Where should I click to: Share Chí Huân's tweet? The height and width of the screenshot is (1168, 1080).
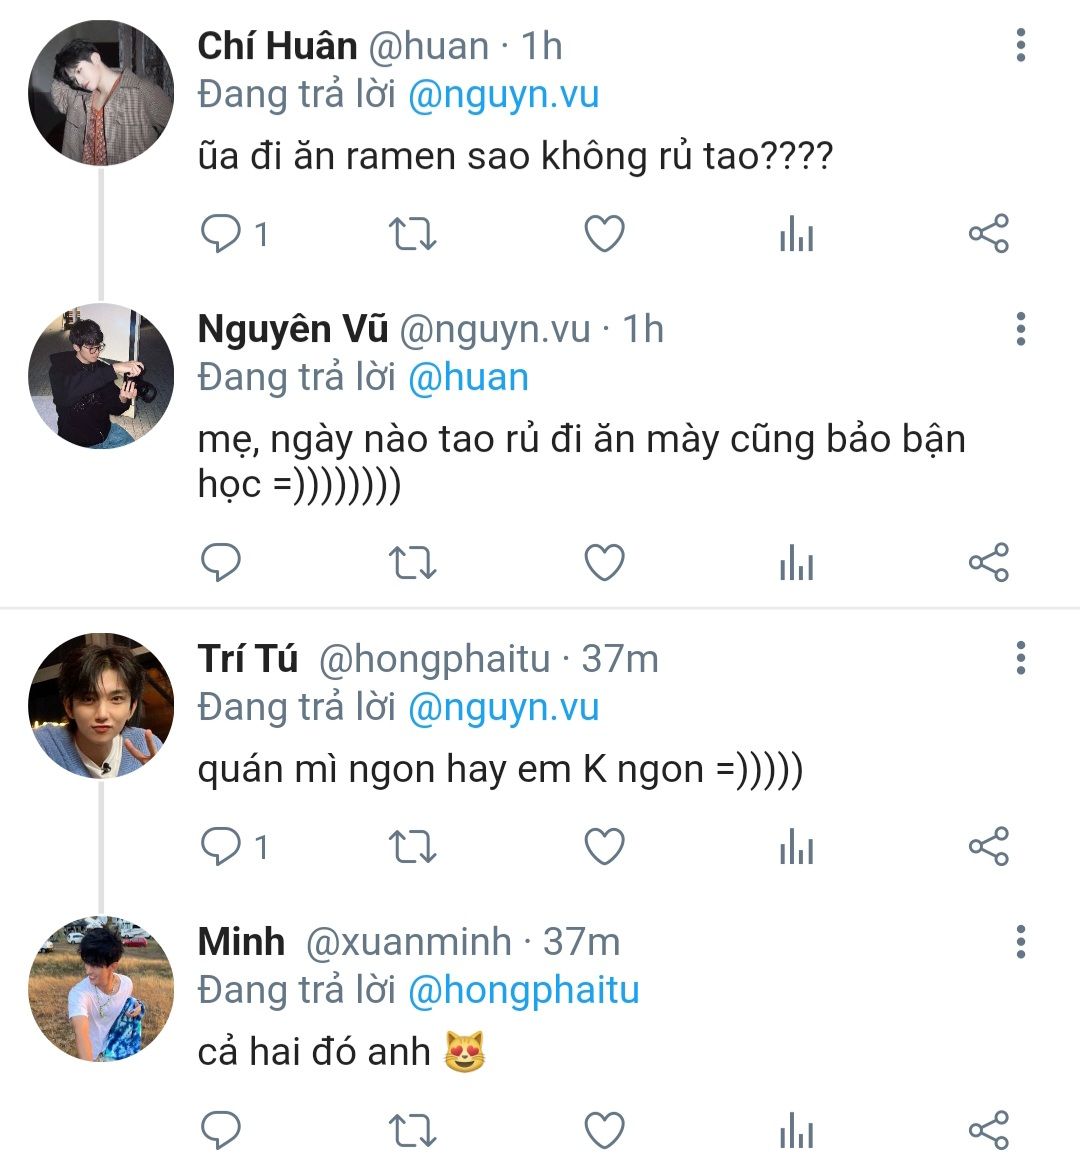(988, 234)
